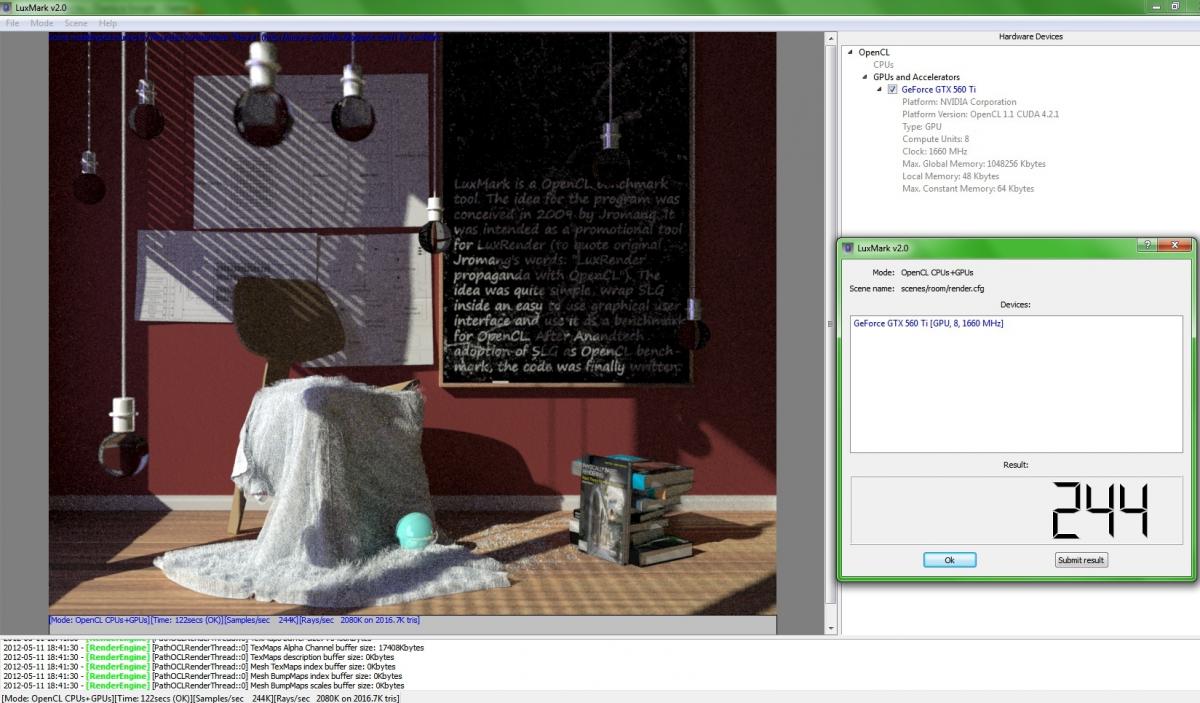Click the bottom status bar mode text
This screenshot has height=703, width=1200.
[x=200, y=697]
